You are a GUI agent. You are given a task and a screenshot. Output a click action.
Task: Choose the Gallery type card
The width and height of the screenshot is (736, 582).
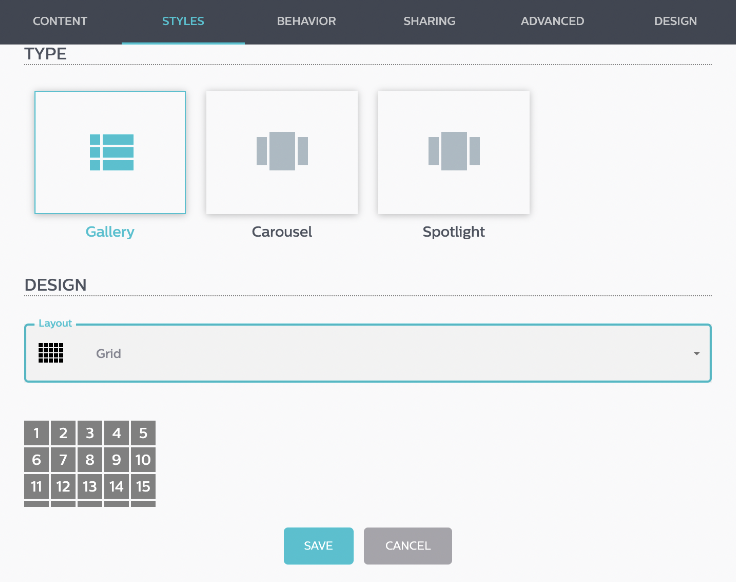click(x=110, y=153)
